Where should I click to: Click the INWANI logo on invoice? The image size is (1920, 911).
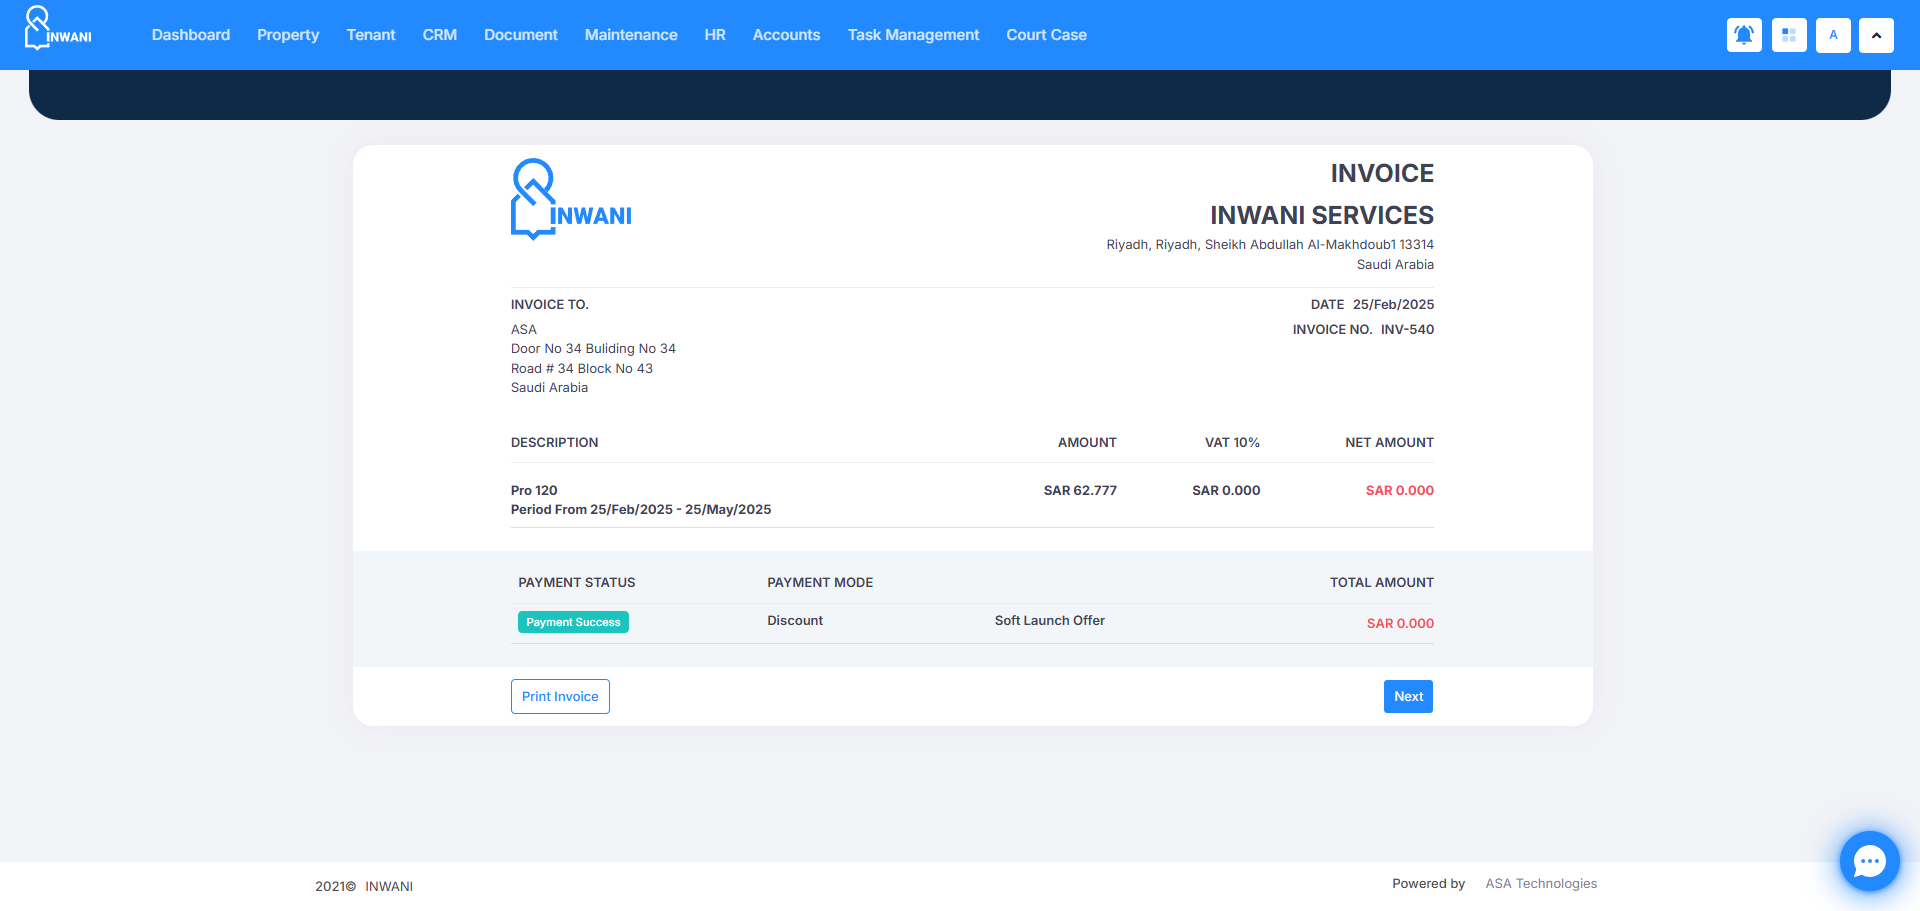click(571, 200)
